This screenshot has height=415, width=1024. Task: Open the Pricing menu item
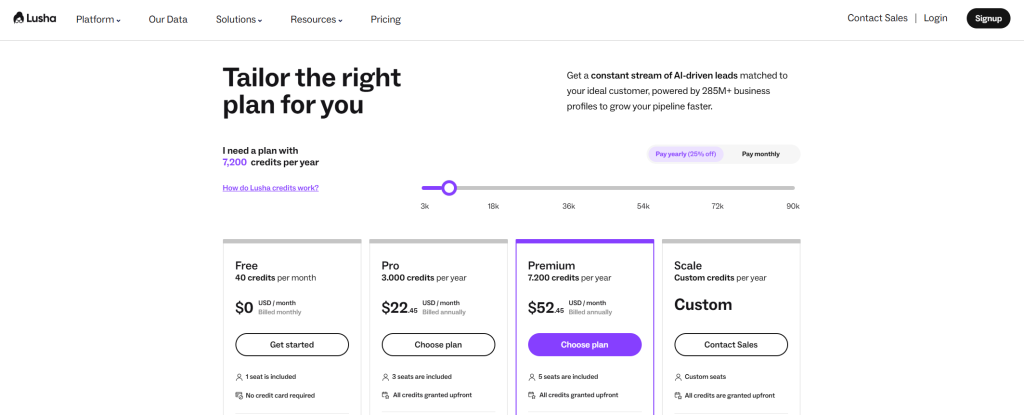point(385,19)
